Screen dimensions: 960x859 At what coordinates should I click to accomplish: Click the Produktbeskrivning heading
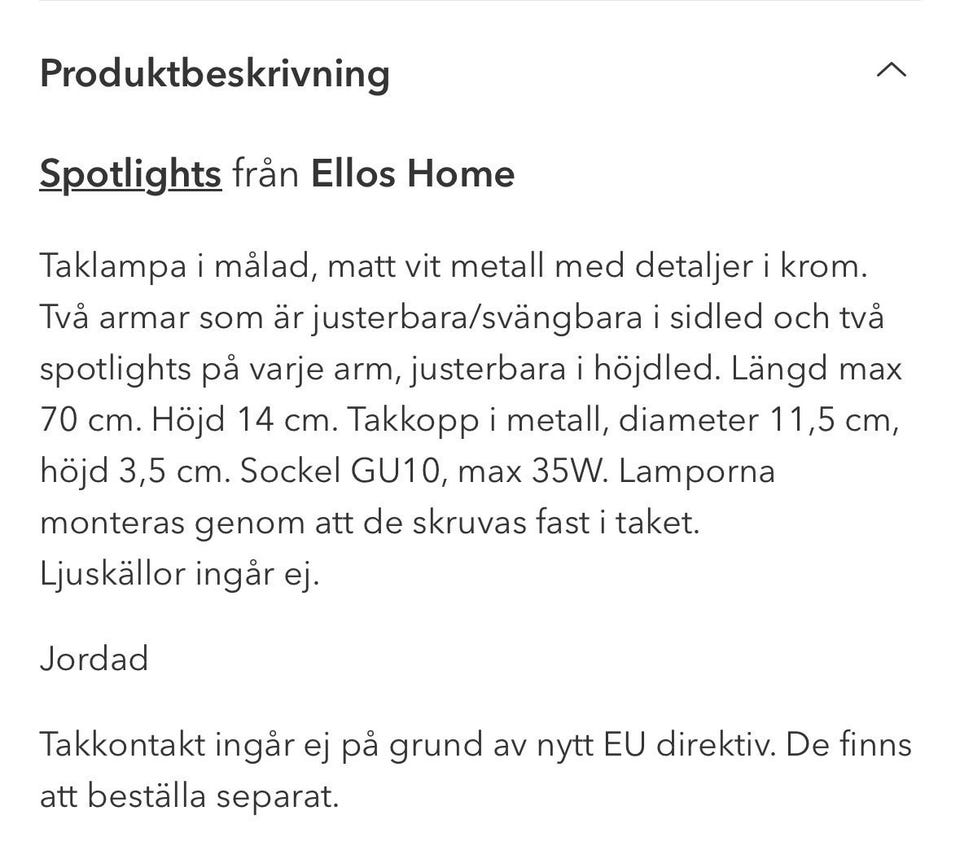click(214, 74)
